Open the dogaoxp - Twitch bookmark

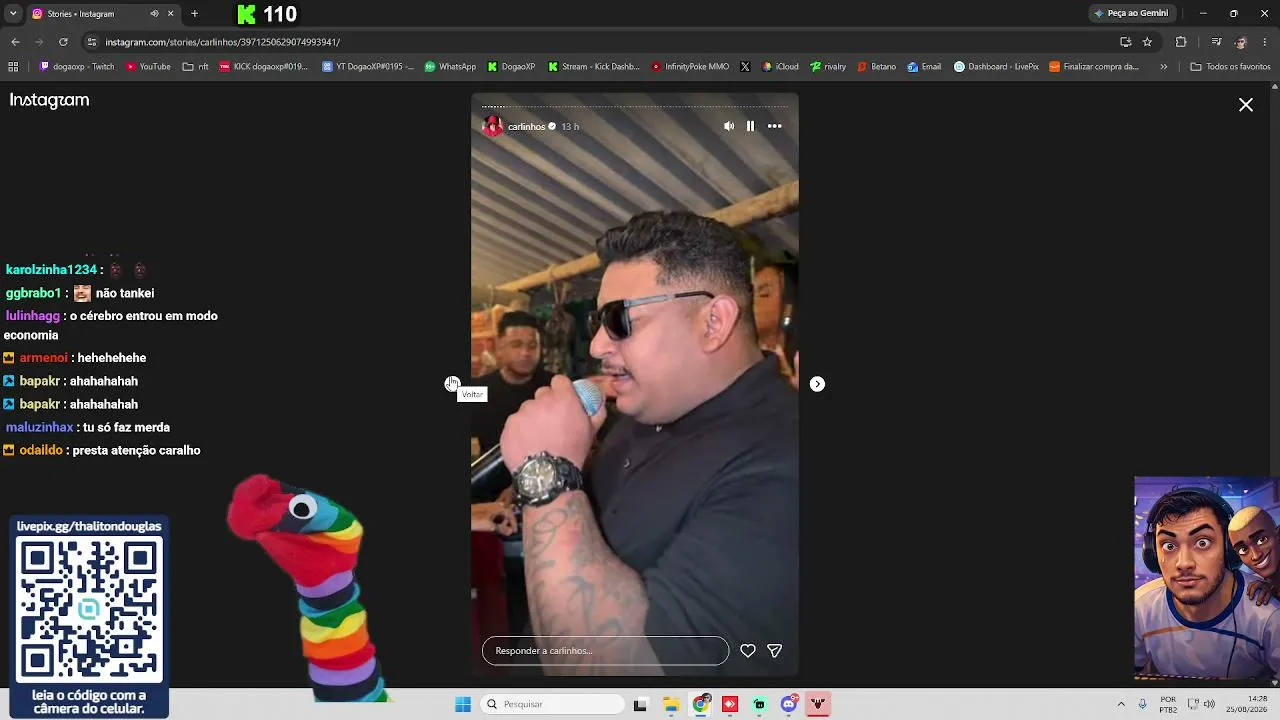(x=77, y=67)
